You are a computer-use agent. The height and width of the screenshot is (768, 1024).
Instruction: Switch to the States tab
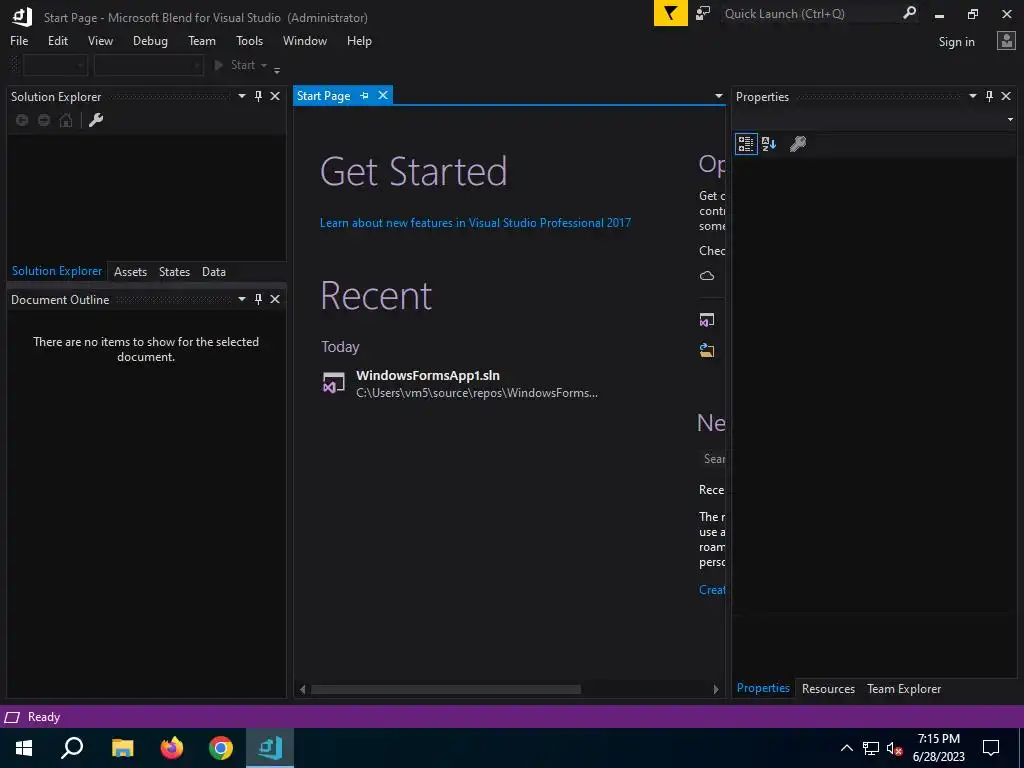pos(174,272)
